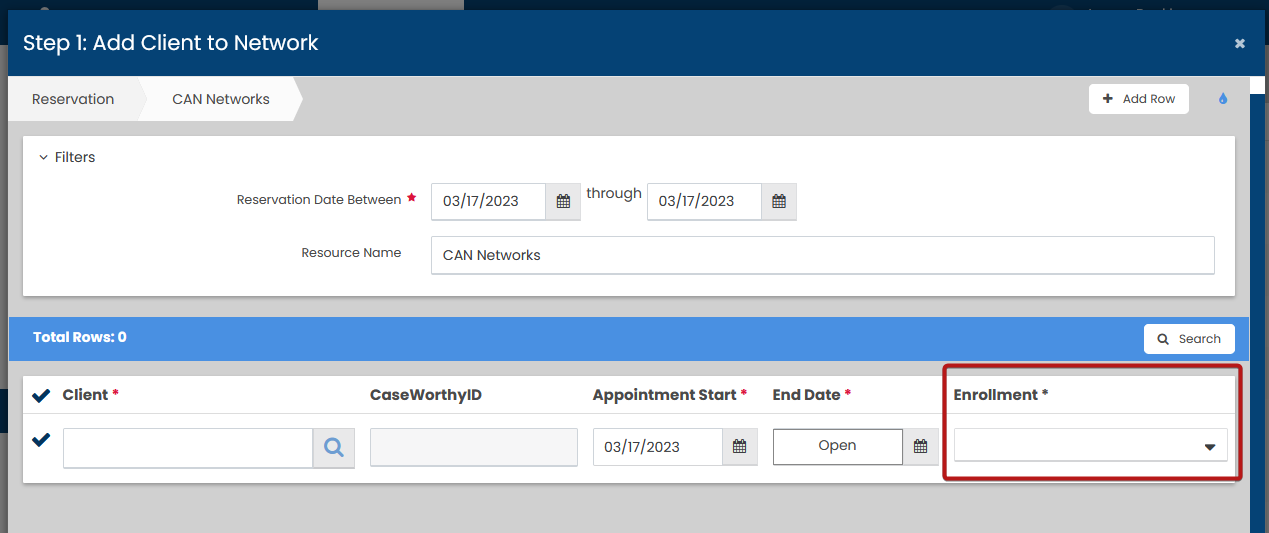Toggle the select-all checkmark in header

coord(41,395)
